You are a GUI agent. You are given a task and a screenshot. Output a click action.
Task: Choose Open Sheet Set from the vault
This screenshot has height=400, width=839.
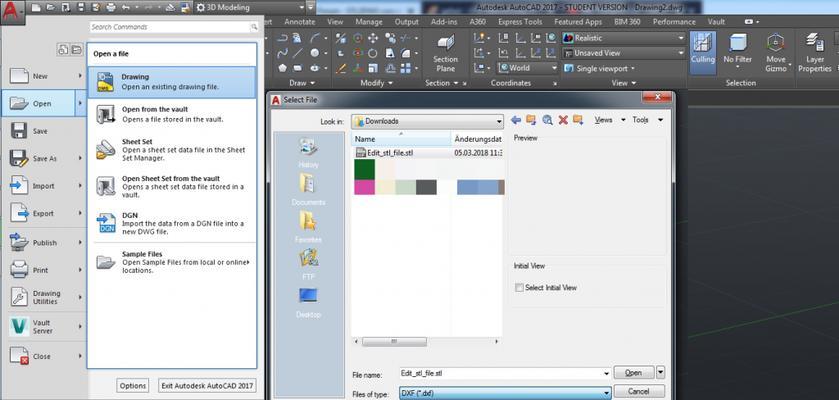[172, 187]
